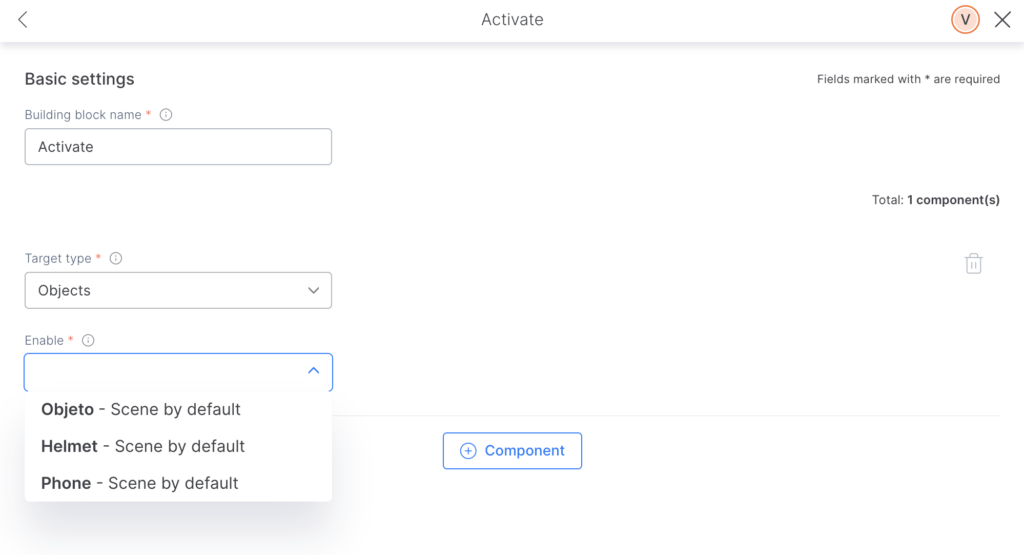
Task: Open the Target type Objects dropdown
Action: [178, 291]
